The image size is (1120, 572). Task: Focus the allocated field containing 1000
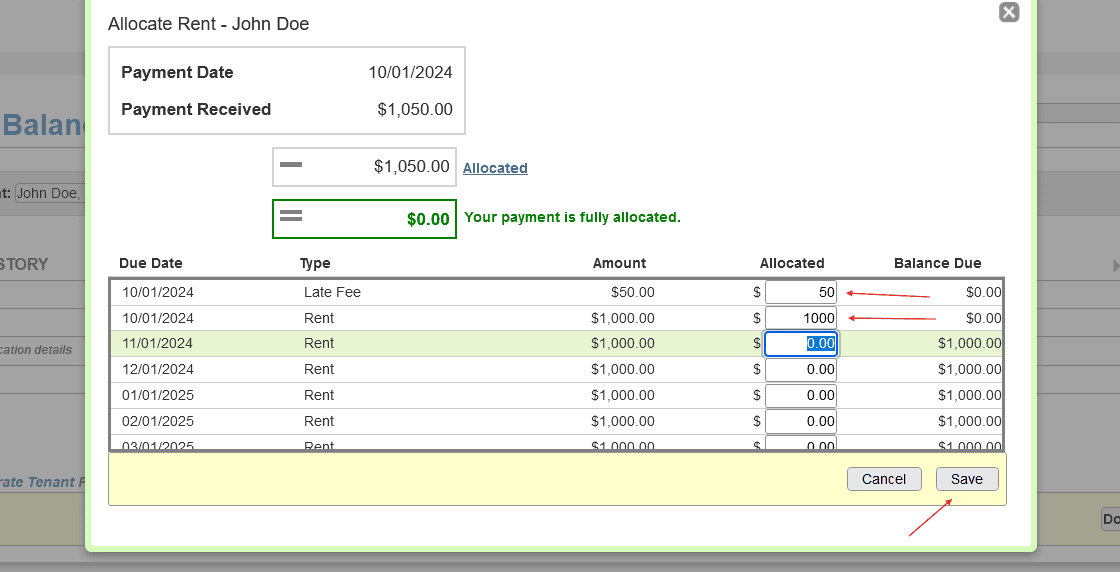[x=800, y=318]
